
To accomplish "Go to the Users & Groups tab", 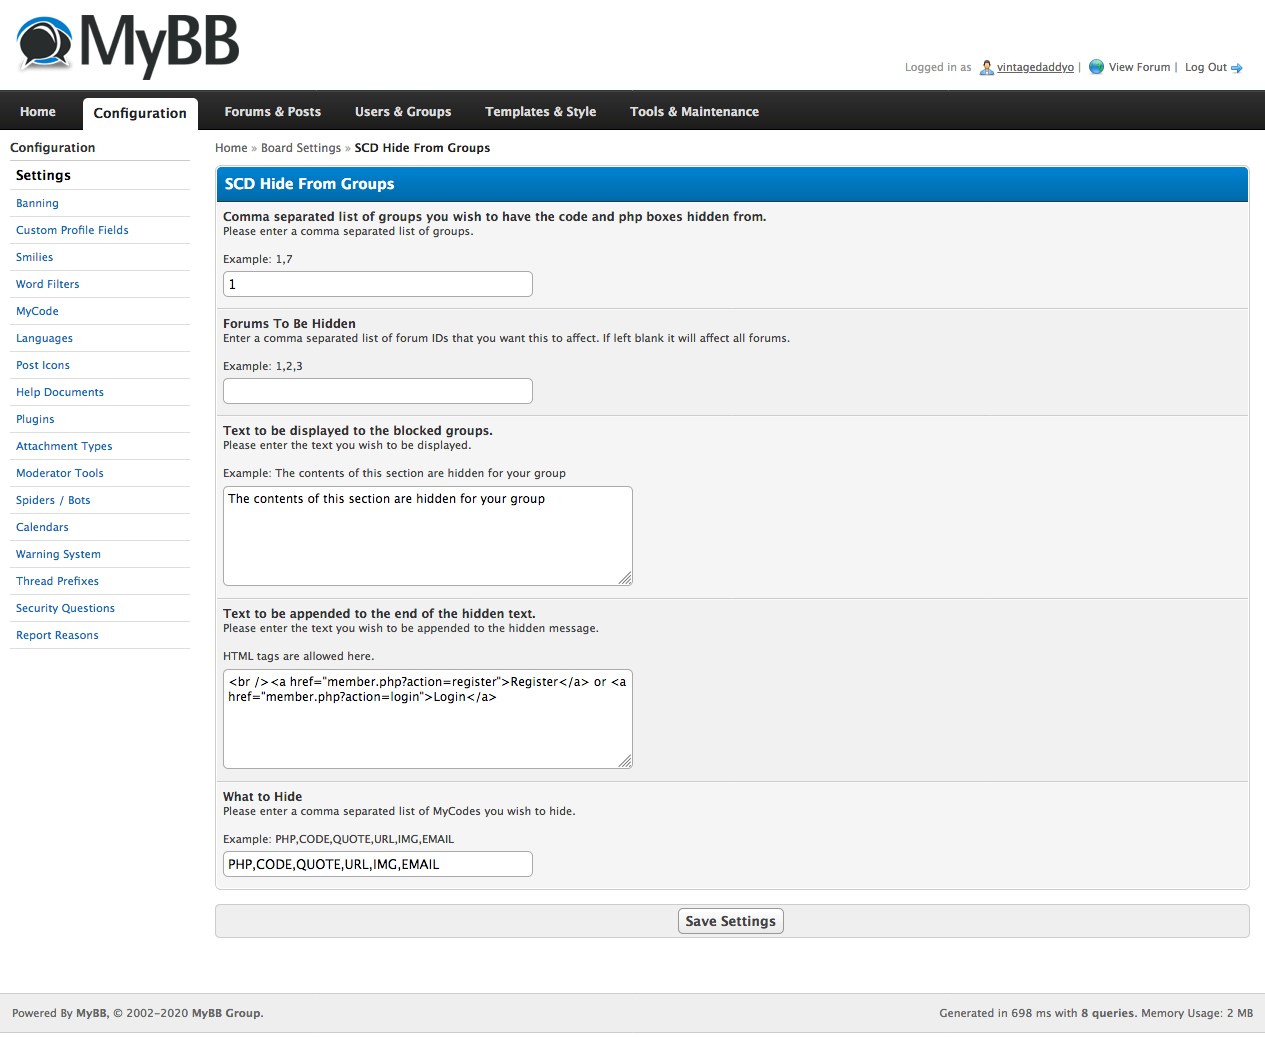I will 403,112.
